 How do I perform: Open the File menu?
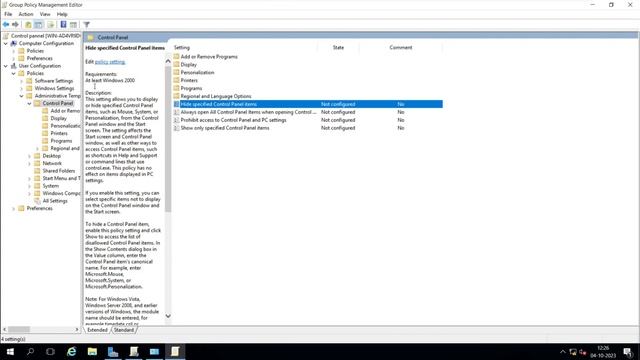tap(8, 14)
